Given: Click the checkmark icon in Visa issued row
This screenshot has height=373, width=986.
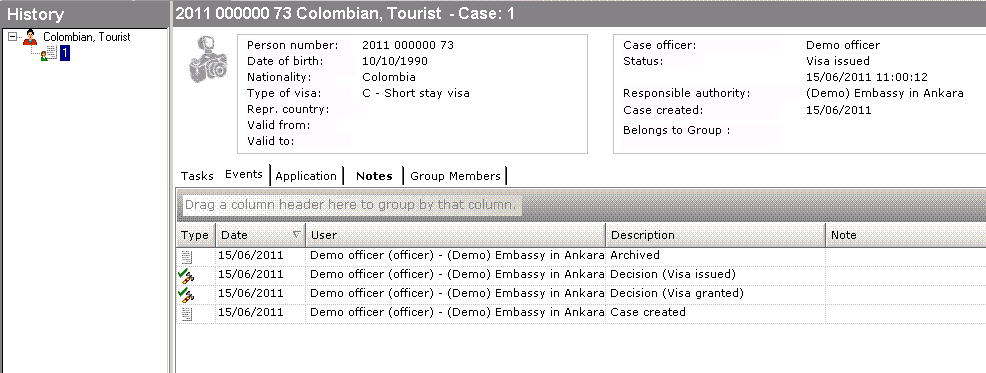Looking at the screenshot, I should 186,275.
